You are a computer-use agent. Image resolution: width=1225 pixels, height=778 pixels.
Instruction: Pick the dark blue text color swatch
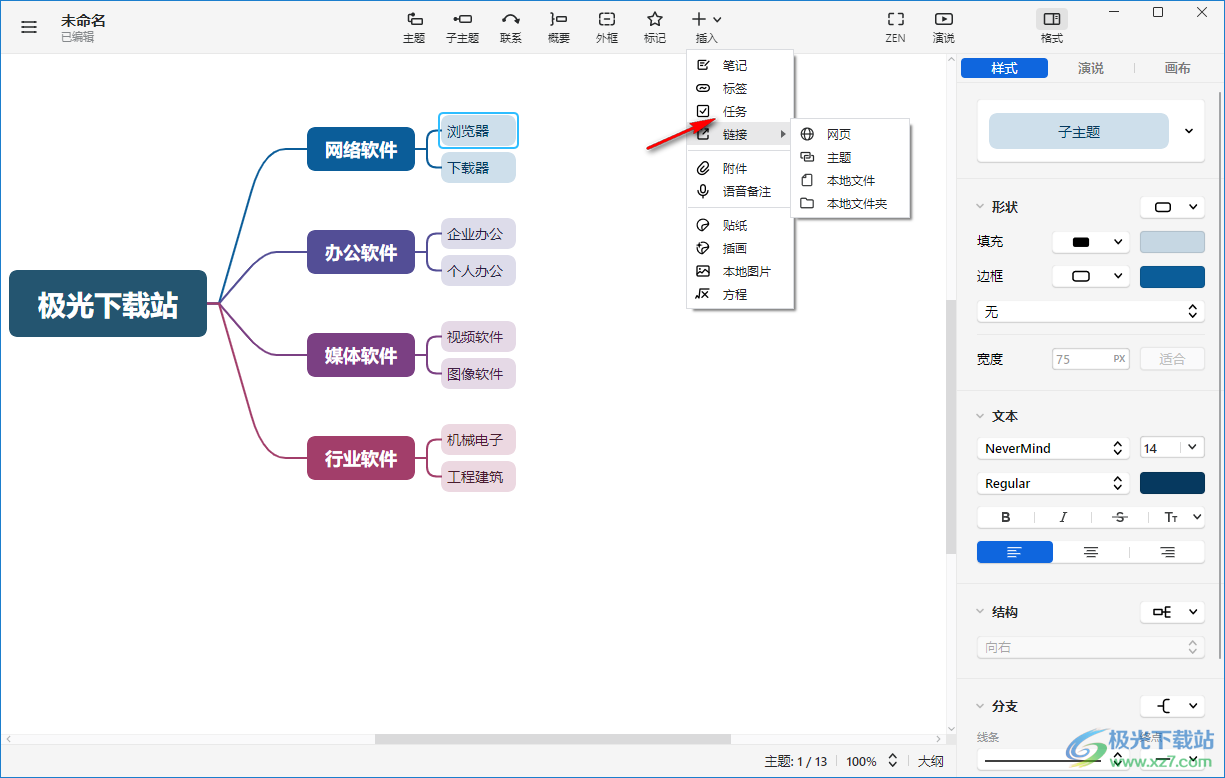(x=1172, y=483)
